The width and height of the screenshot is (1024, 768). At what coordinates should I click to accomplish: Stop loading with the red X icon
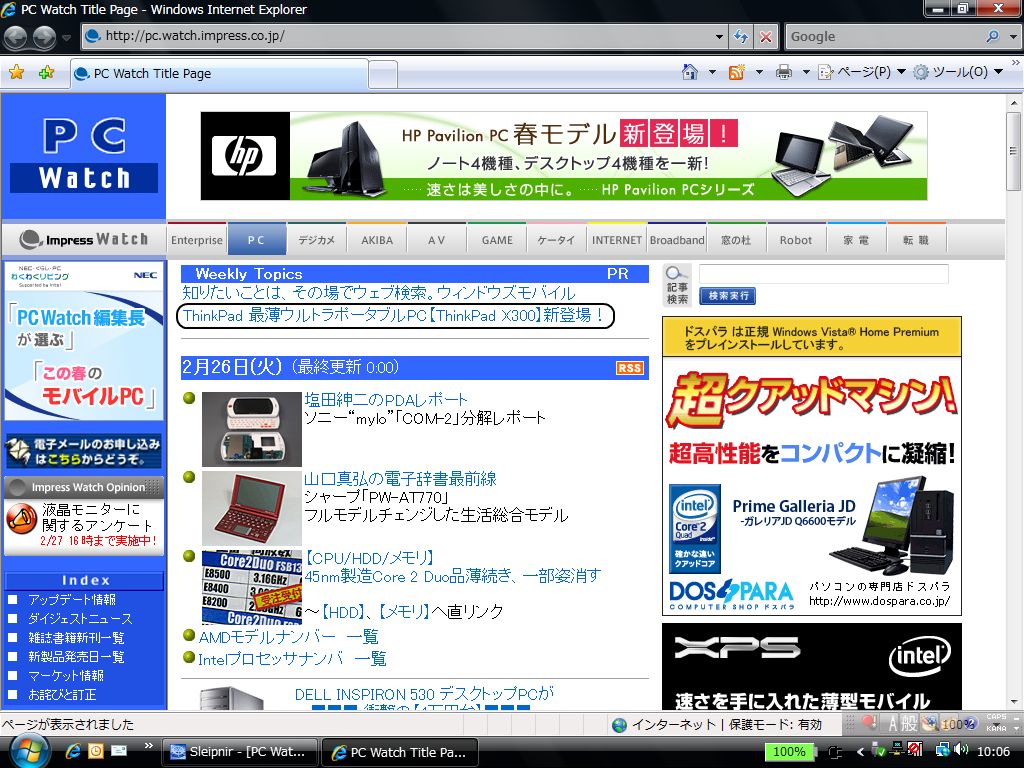point(765,37)
